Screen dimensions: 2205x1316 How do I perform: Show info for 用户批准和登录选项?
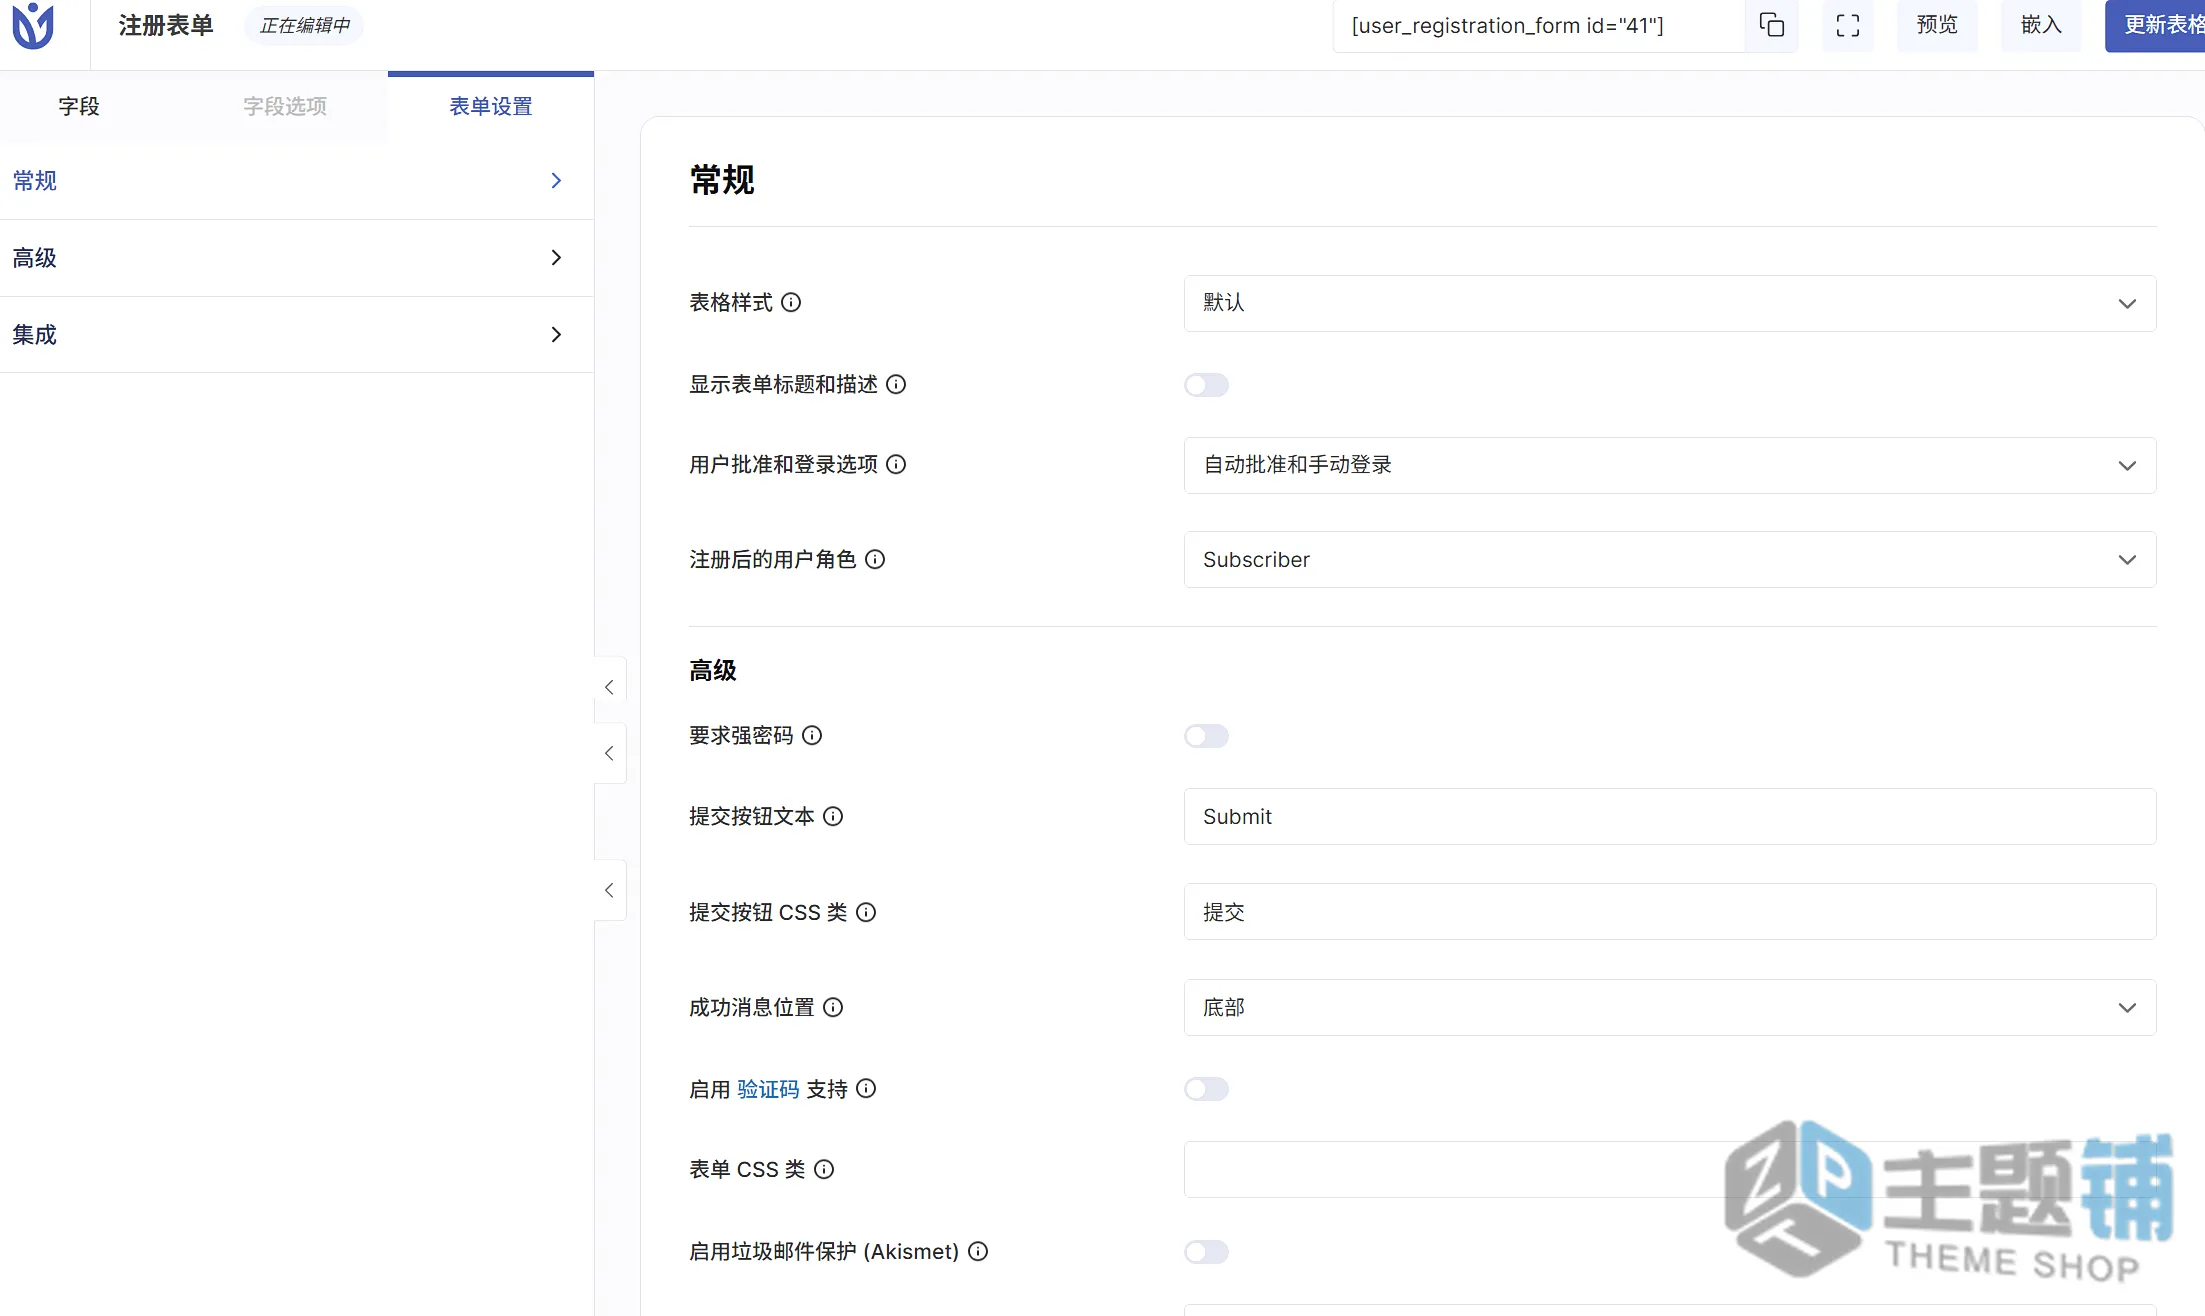point(896,464)
